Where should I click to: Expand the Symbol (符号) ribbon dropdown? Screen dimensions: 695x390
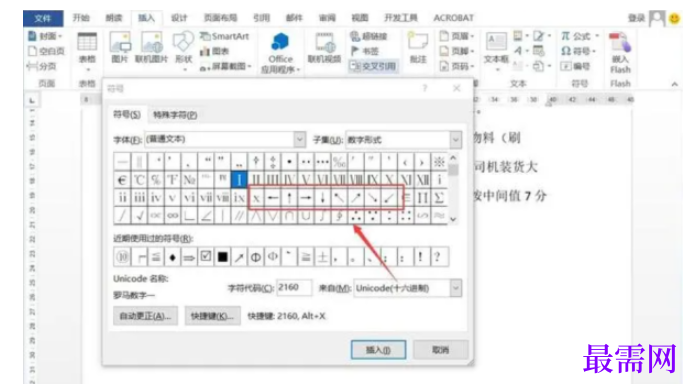pyautogui.click(x=594, y=51)
